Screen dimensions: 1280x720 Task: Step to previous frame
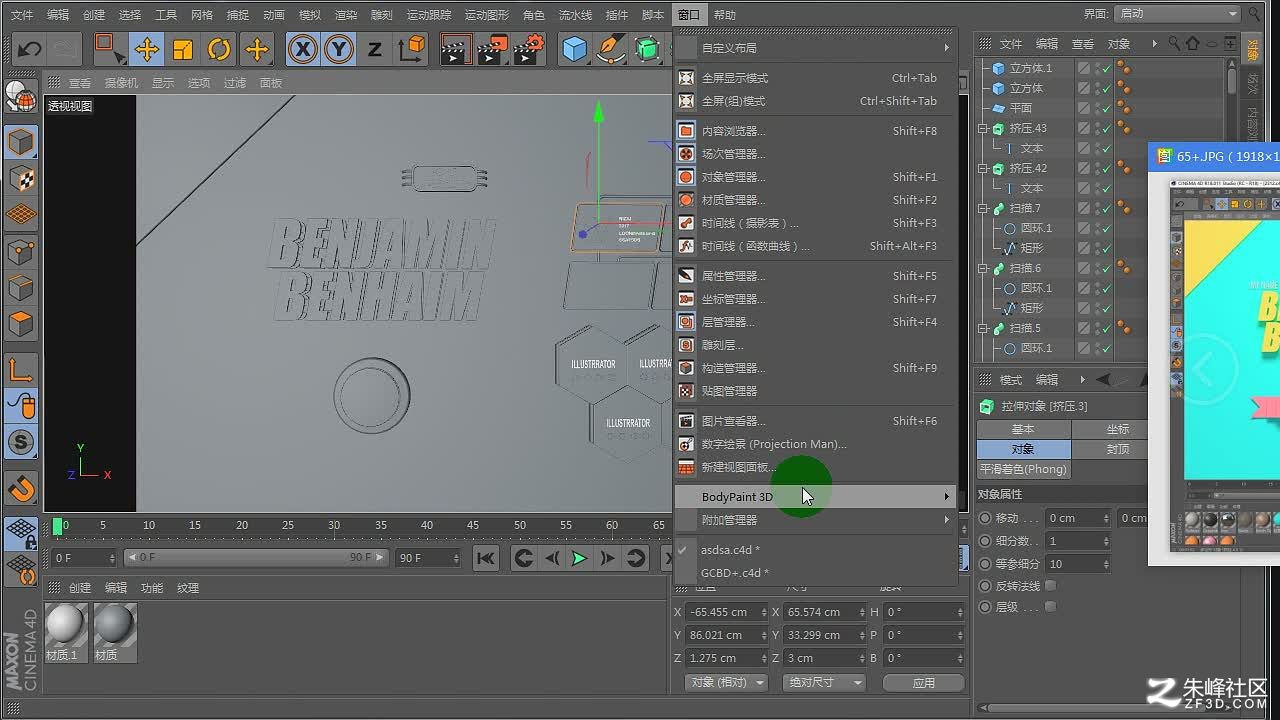point(551,558)
